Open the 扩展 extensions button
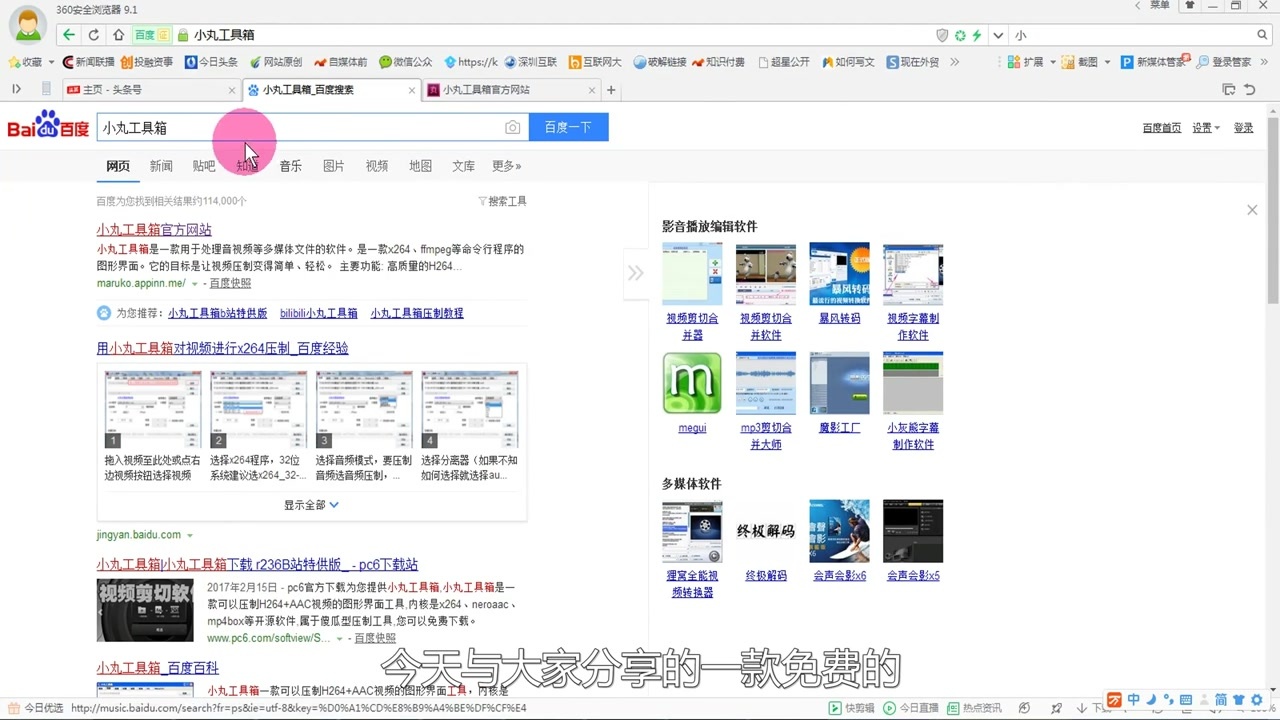The width and height of the screenshot is (1280, 720). (1024, 62)
